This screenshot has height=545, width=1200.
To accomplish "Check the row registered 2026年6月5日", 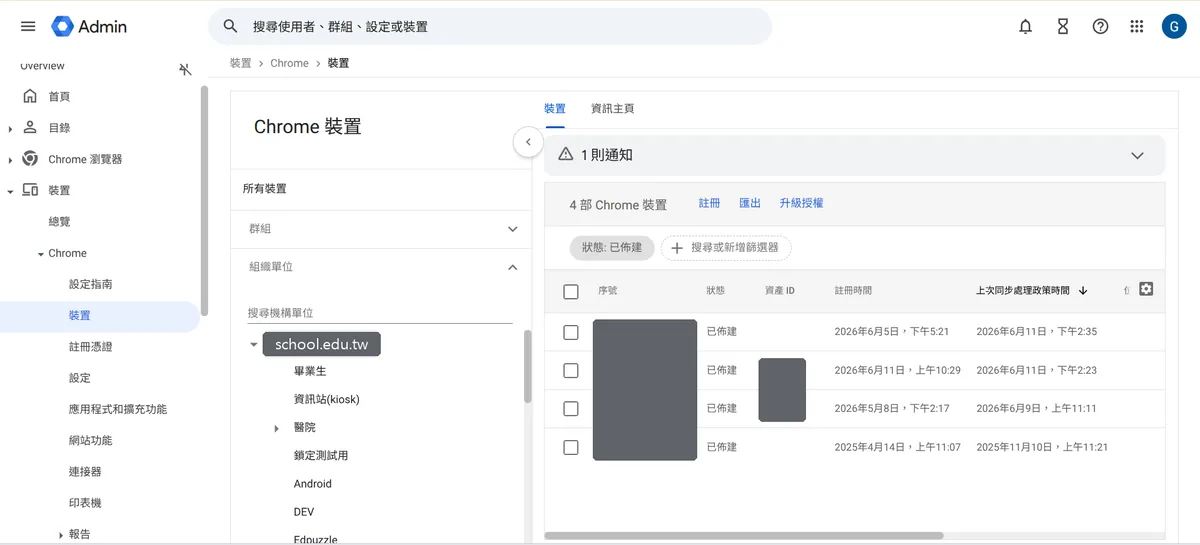I will pos(571,332).
